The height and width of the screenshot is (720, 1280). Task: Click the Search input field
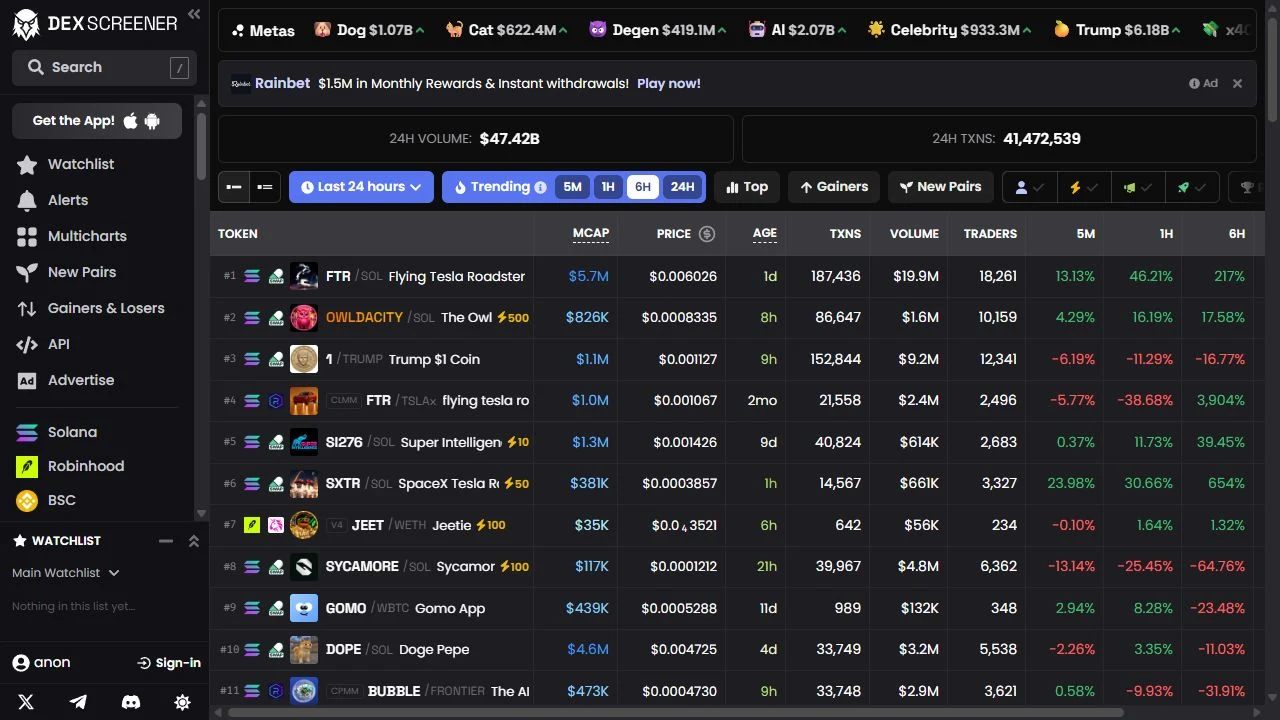click(x=102, y=67)
